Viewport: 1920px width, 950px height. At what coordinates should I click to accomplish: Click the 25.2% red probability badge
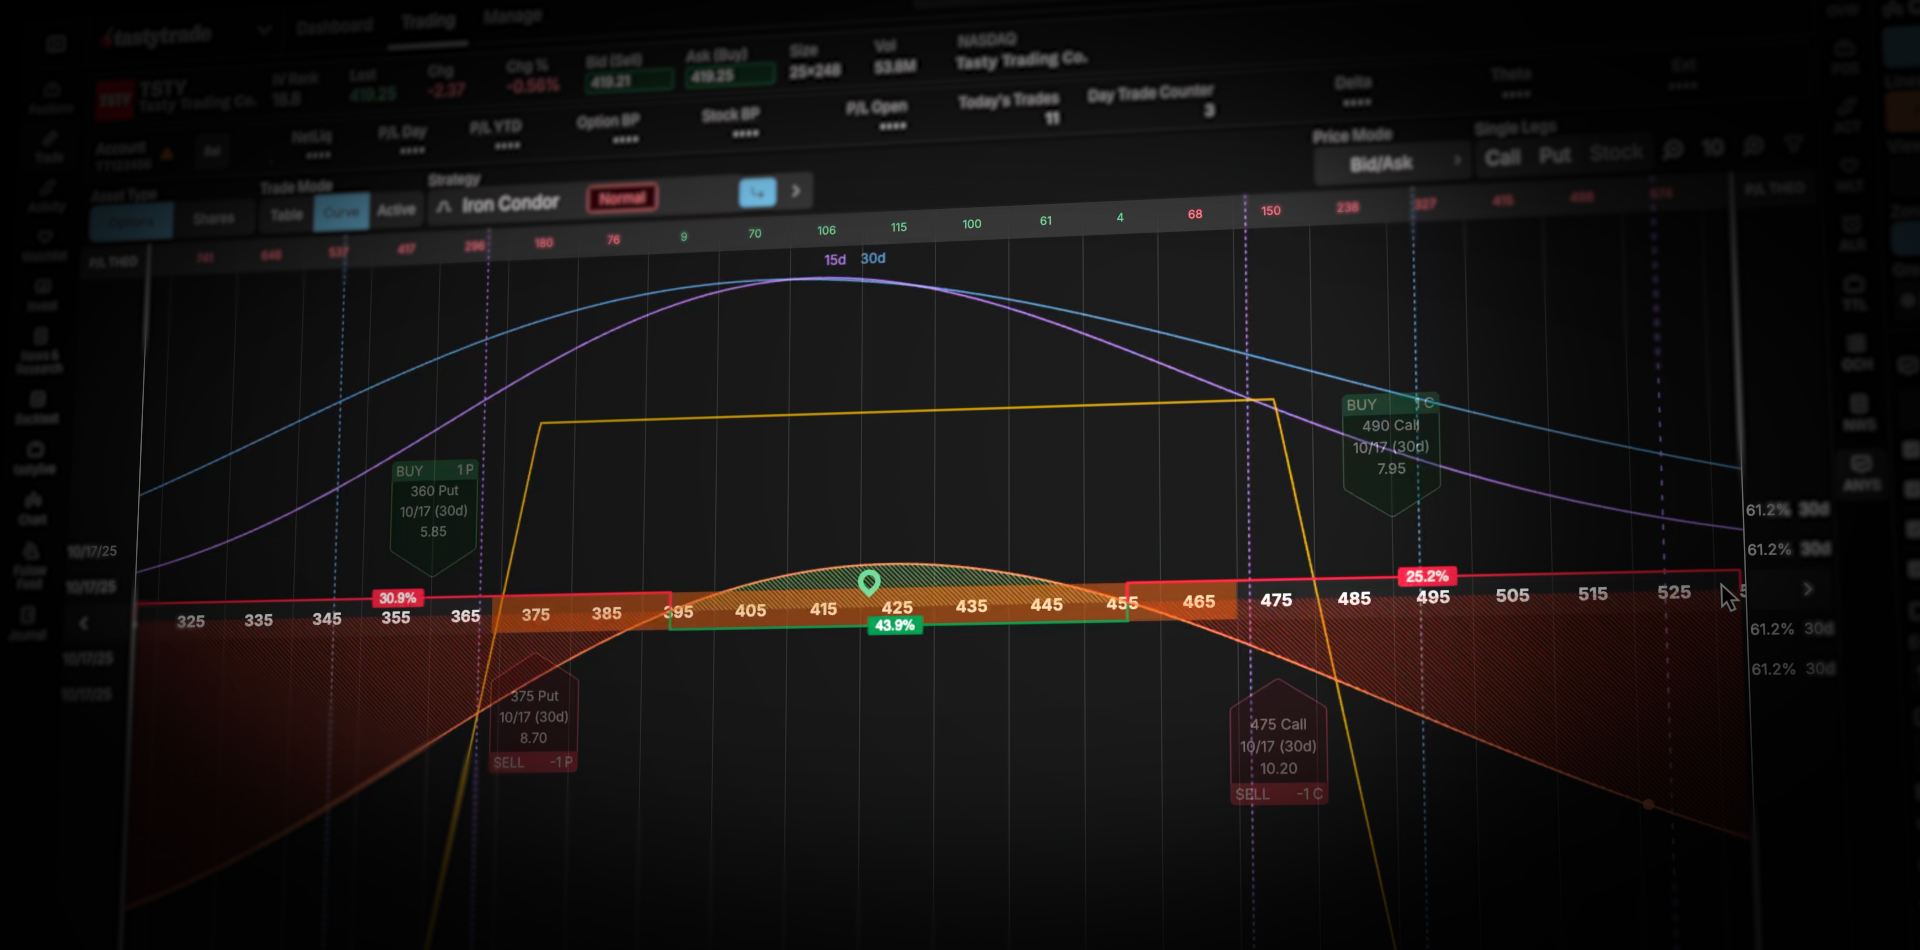coord(1427,576)
